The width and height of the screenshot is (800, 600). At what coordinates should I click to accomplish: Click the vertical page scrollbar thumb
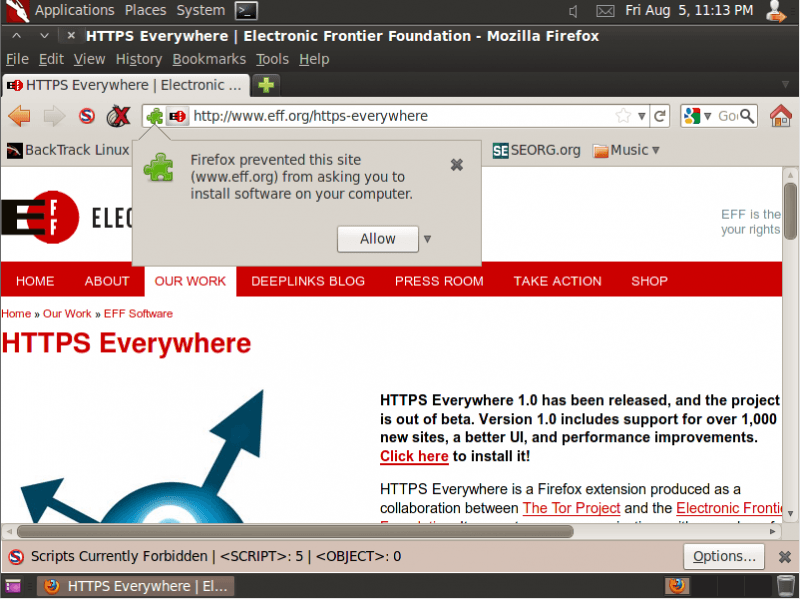[790, 213]
